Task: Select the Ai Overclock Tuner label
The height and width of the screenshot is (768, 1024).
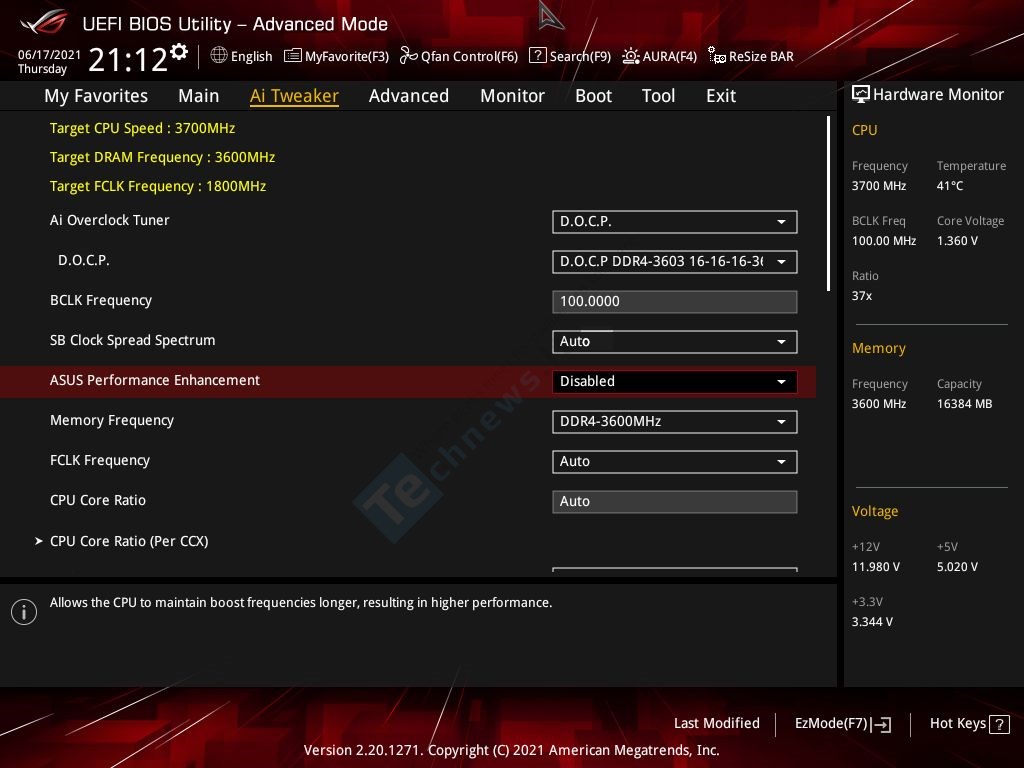Action: click(110, 220)
